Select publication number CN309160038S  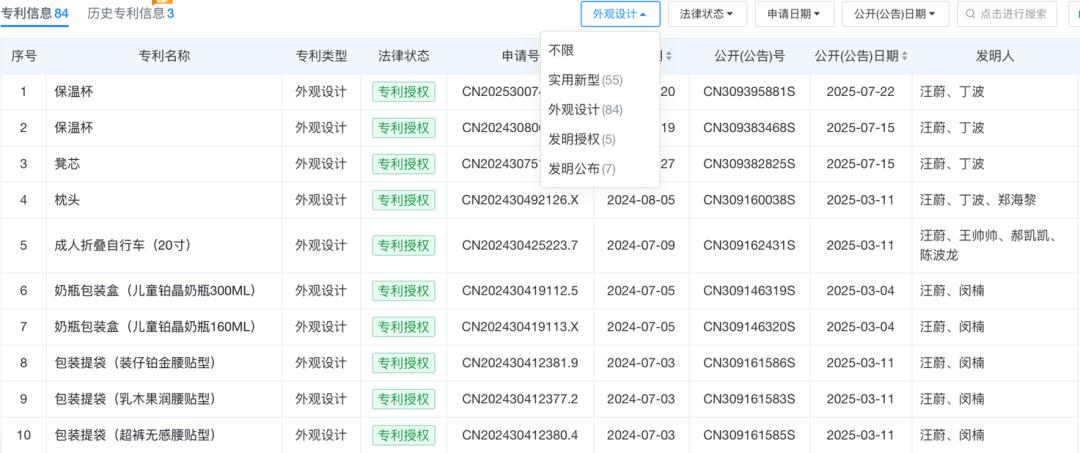[749, 200]
